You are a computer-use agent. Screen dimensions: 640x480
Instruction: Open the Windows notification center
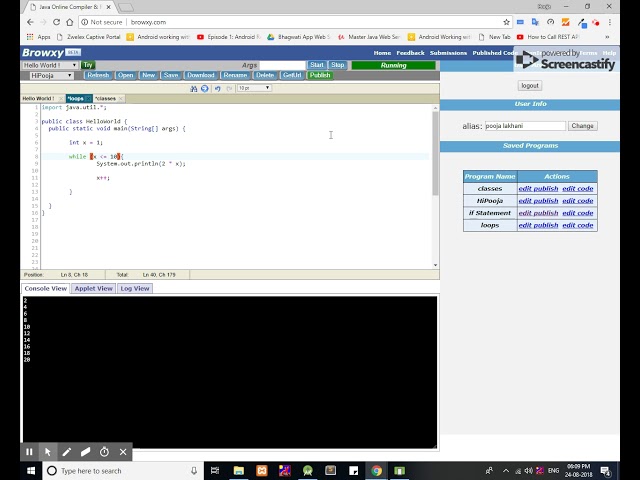tap(606, 471)
